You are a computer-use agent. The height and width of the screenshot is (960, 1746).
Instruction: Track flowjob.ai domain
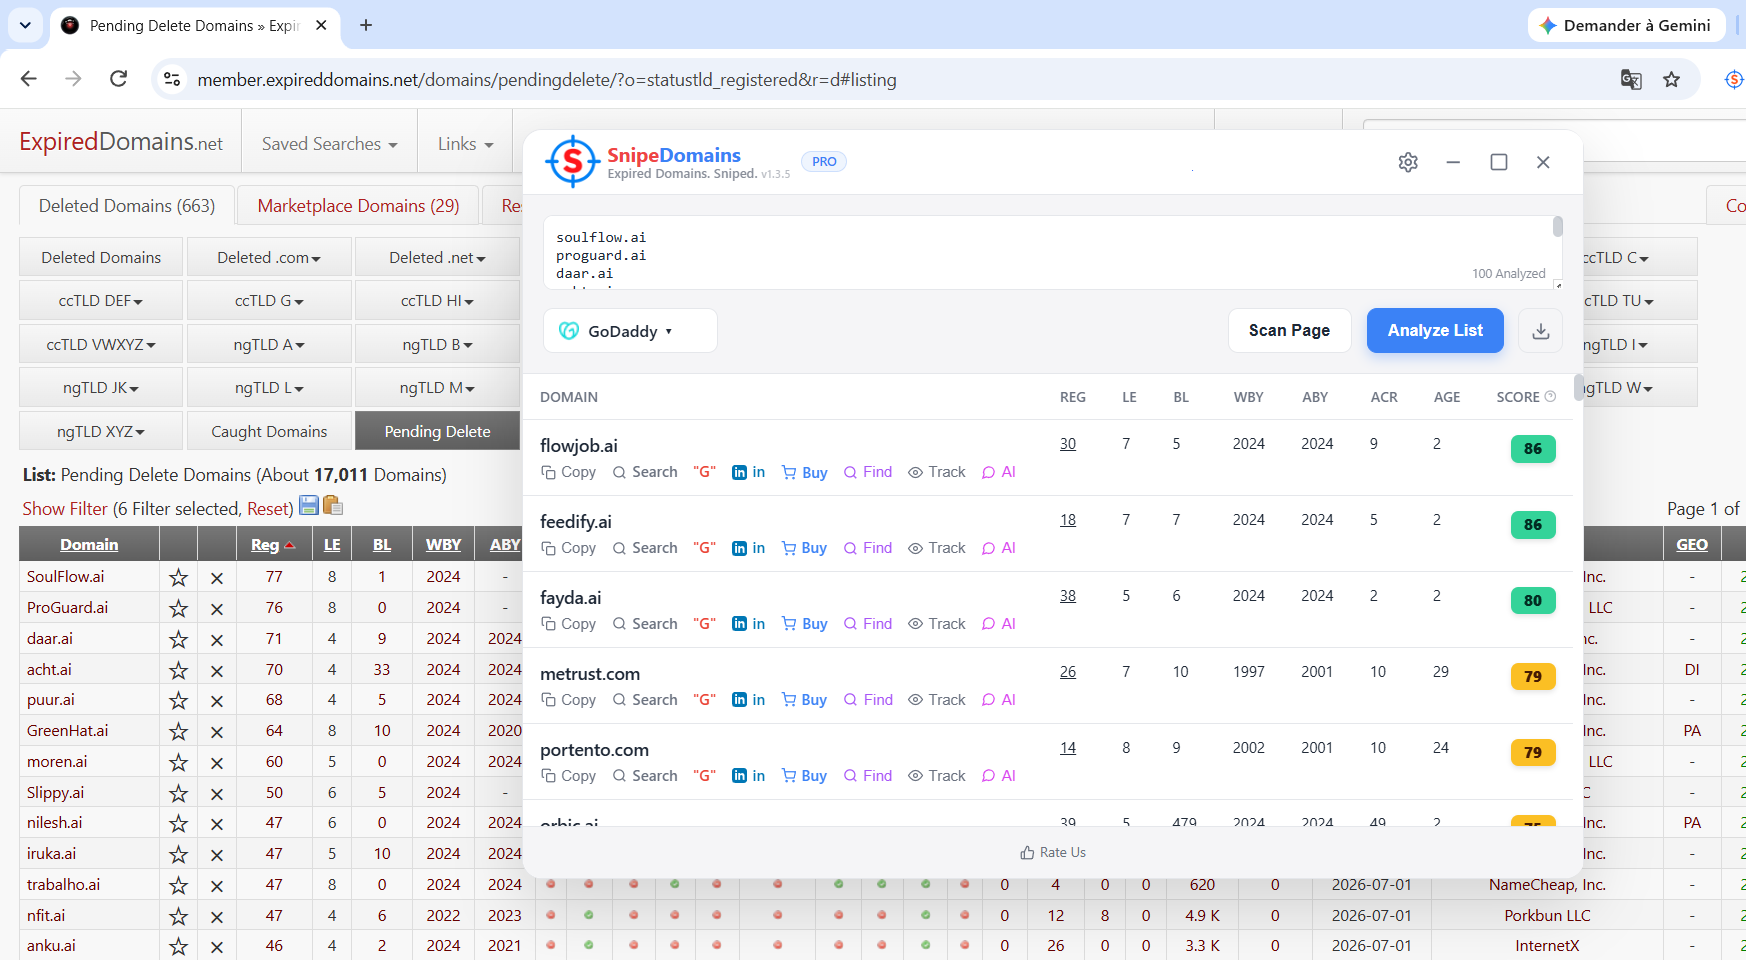coord(937,472)
